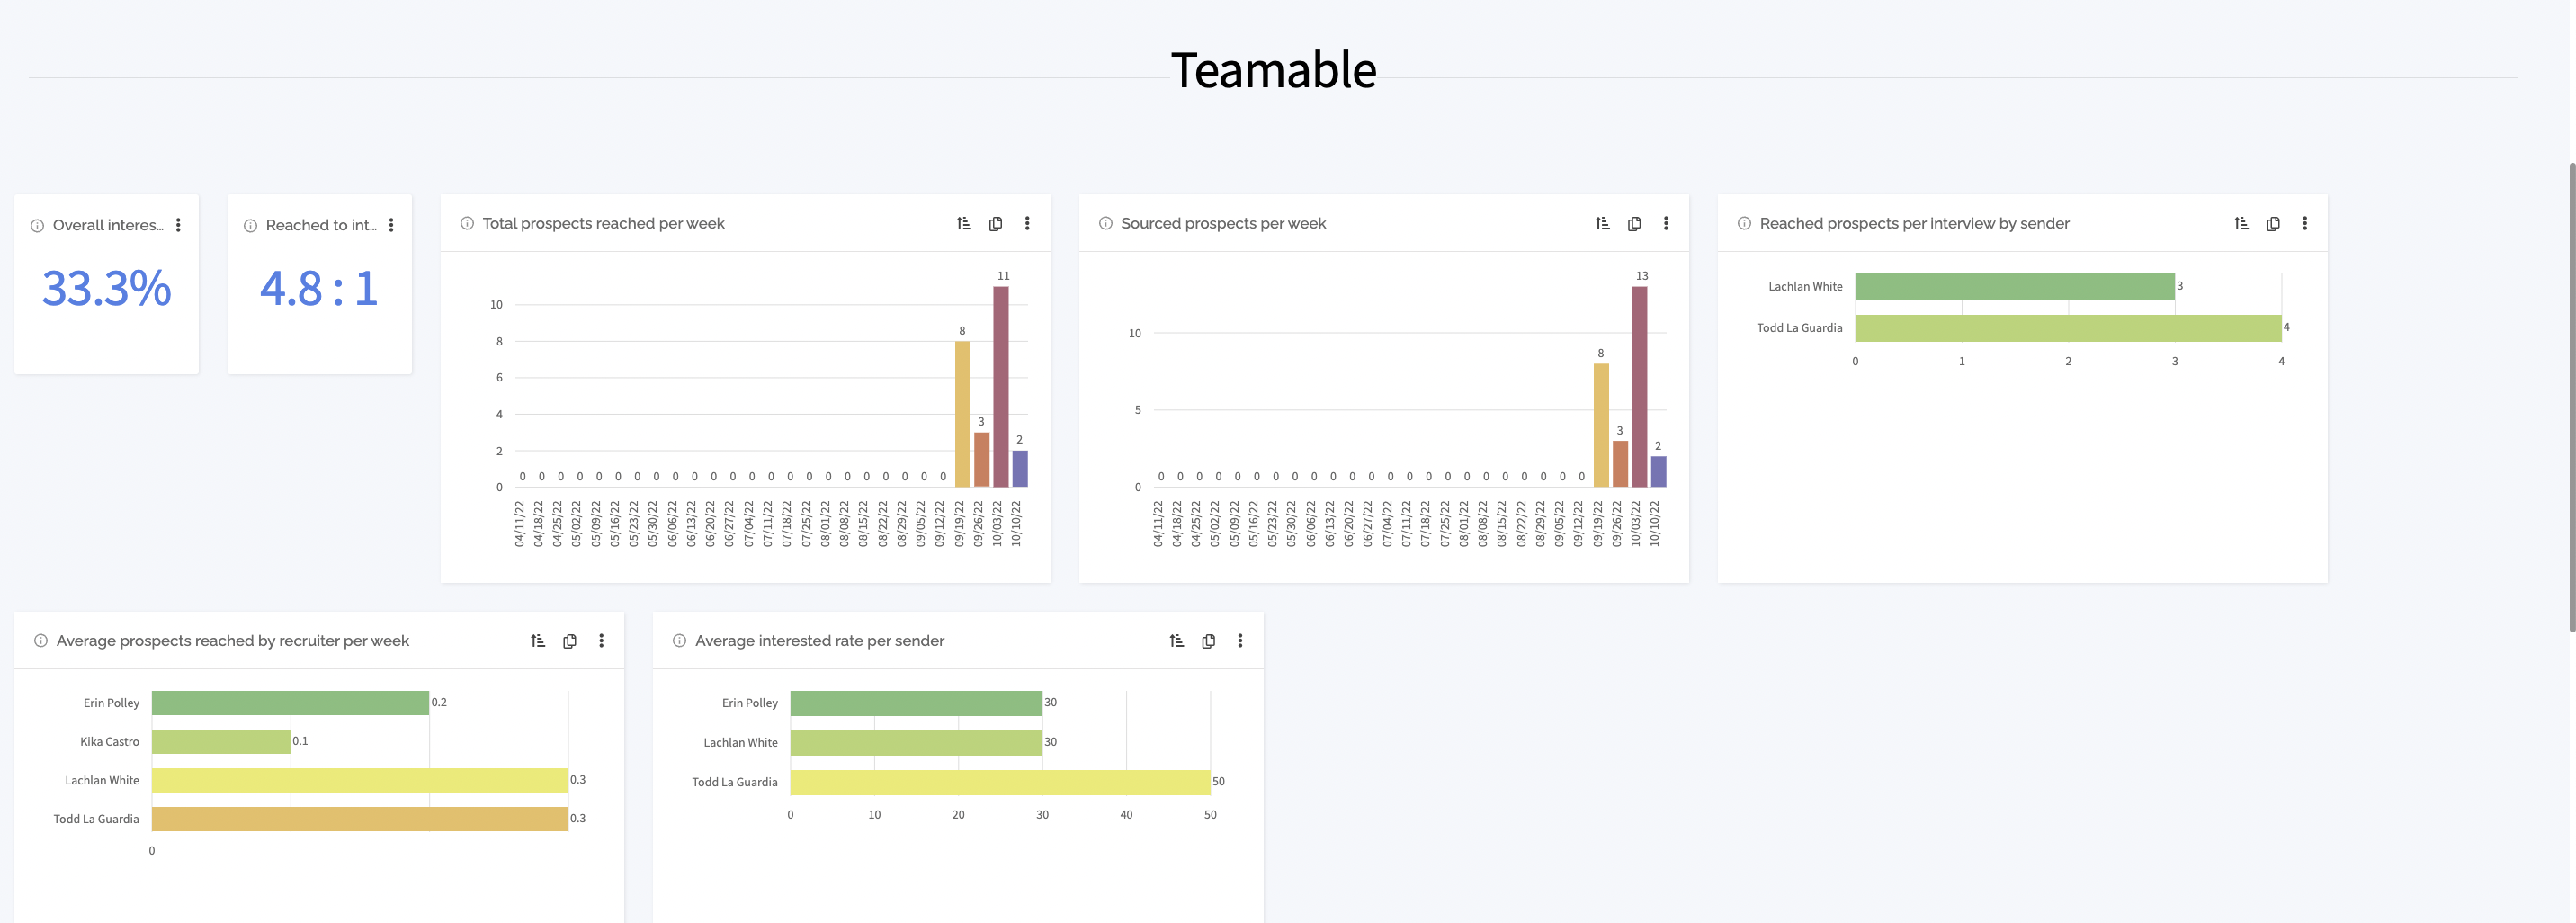Click Average prospects reached by recruiter per week title
Image resolution: width=2576 pixels, height=923 pixels.
tap(233, 641)
